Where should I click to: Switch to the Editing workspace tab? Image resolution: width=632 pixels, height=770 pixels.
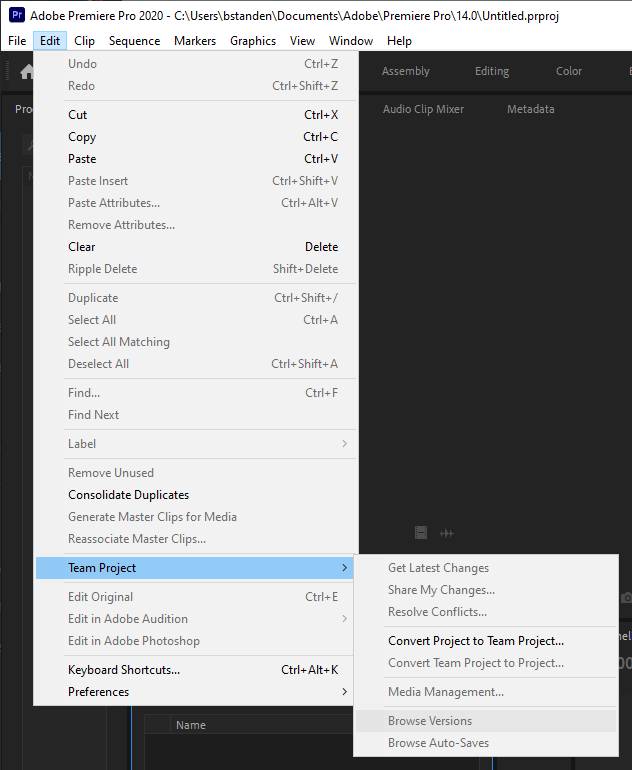491,71
